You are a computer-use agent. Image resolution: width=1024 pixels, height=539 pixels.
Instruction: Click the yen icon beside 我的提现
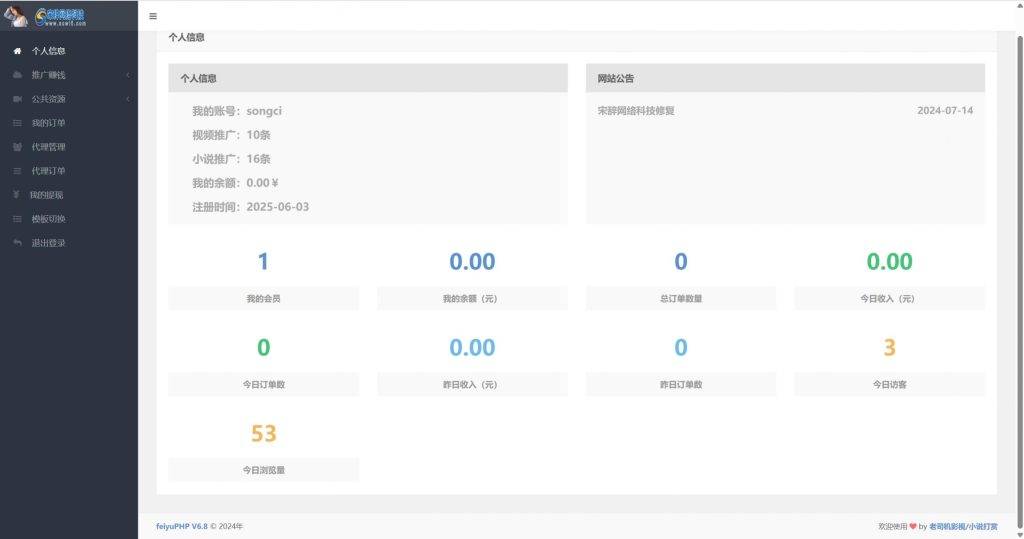coord(16,195)
